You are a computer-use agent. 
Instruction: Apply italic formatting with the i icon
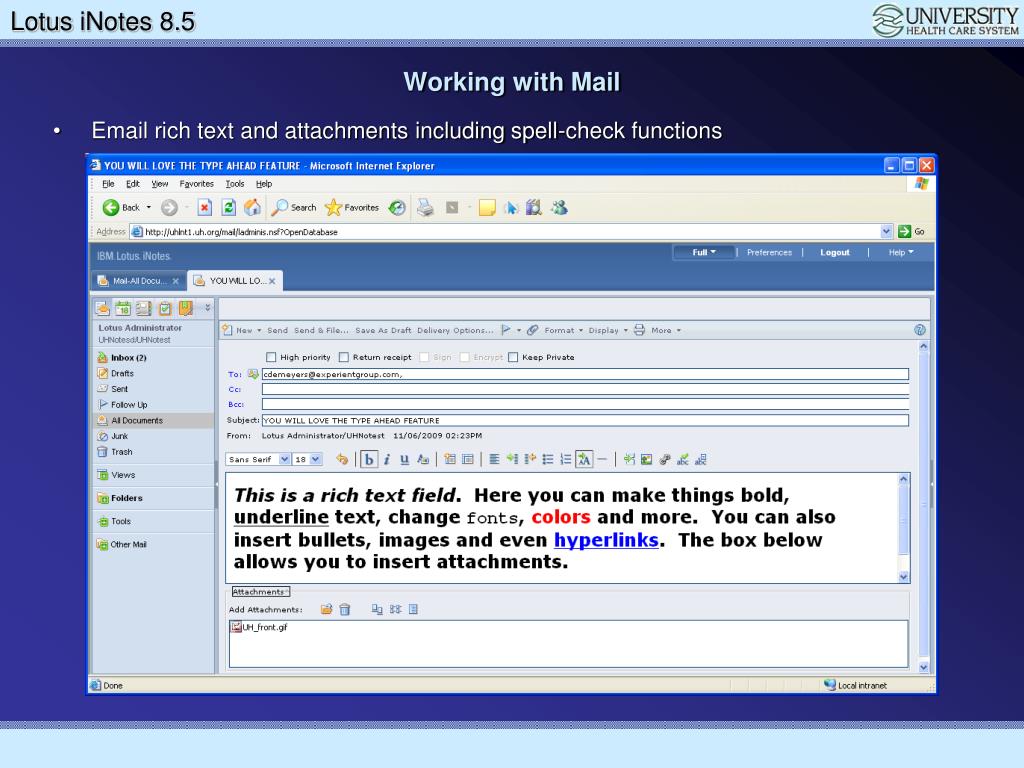387,459
